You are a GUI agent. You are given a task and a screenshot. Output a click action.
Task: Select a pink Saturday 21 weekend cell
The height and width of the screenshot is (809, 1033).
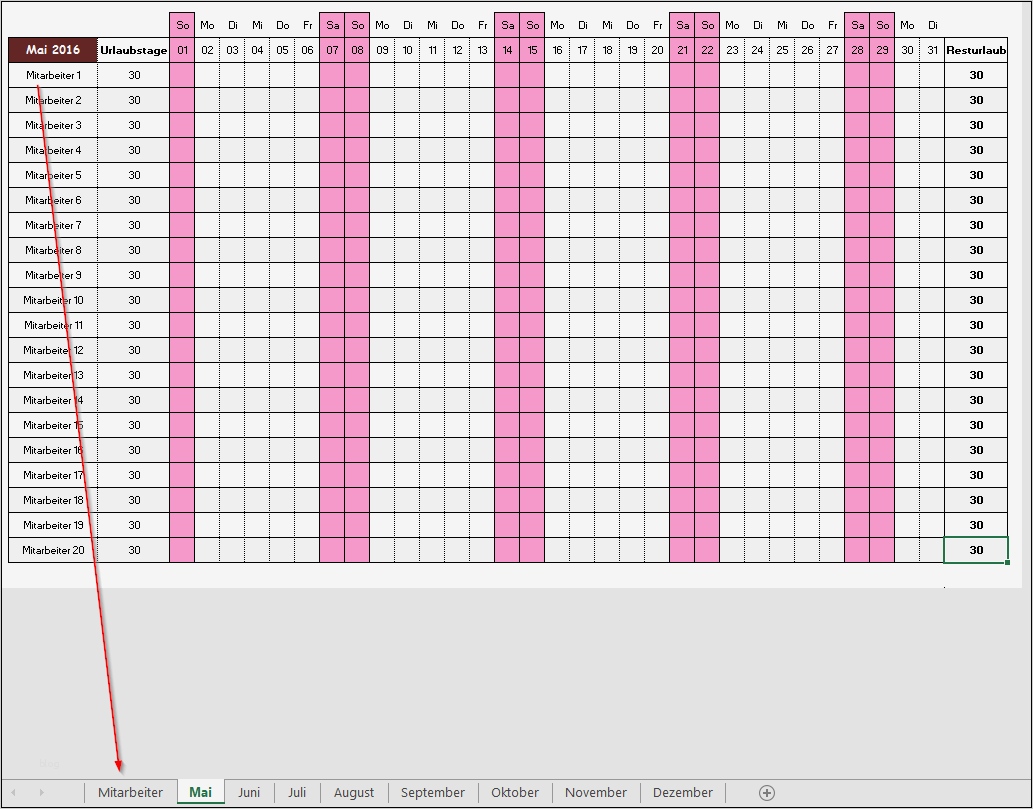coord(682,300)
